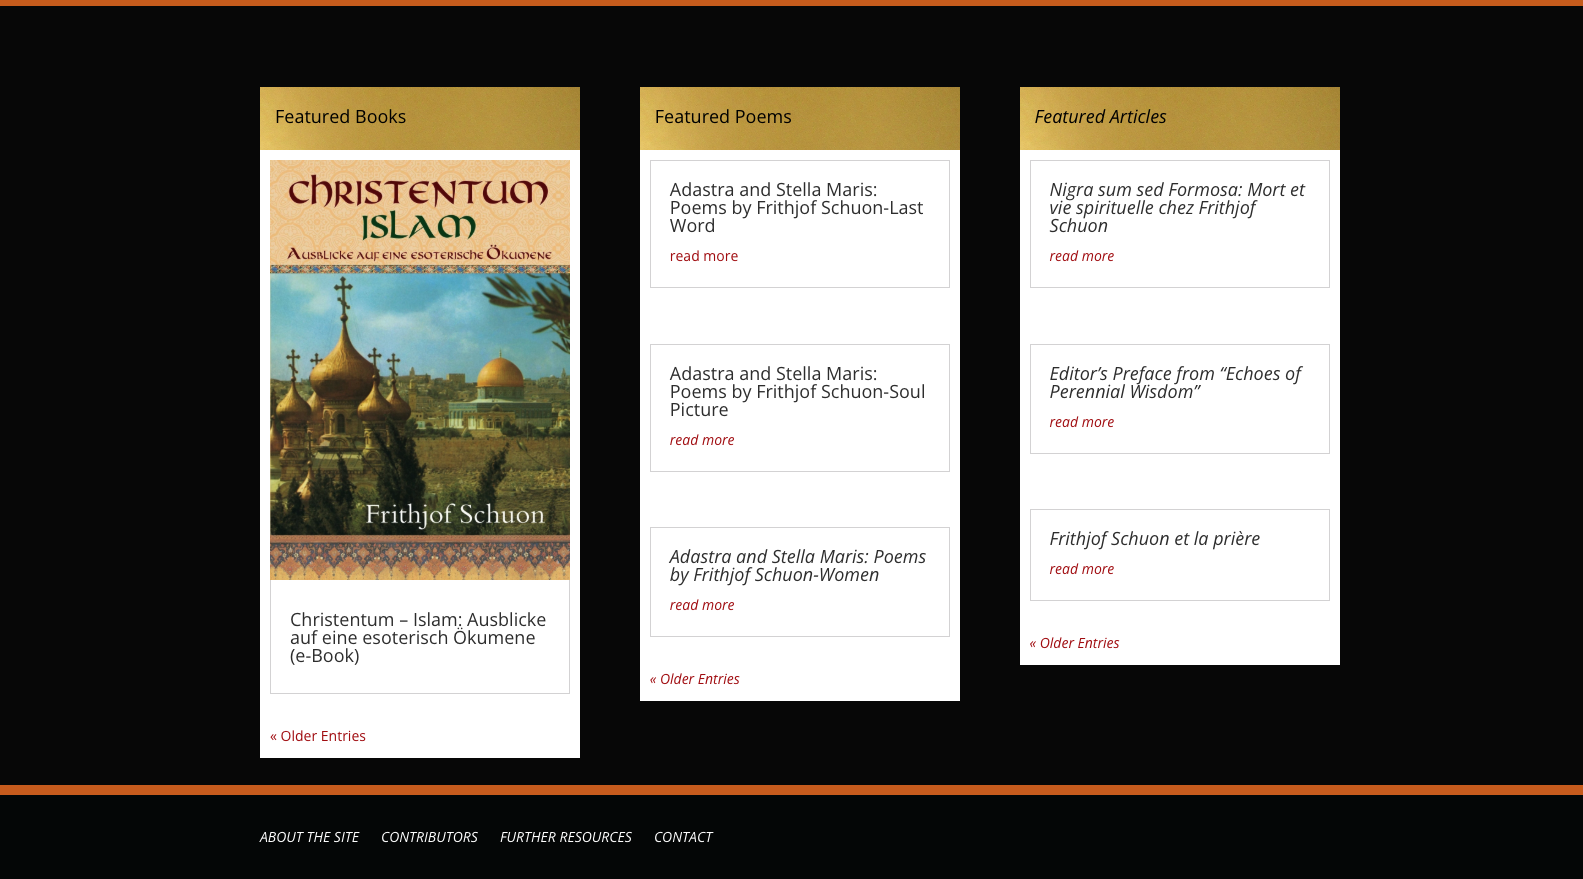Click read more under Nigra sum sed Formosa
Screen dimensions: 1583x879
(1082, 256)
